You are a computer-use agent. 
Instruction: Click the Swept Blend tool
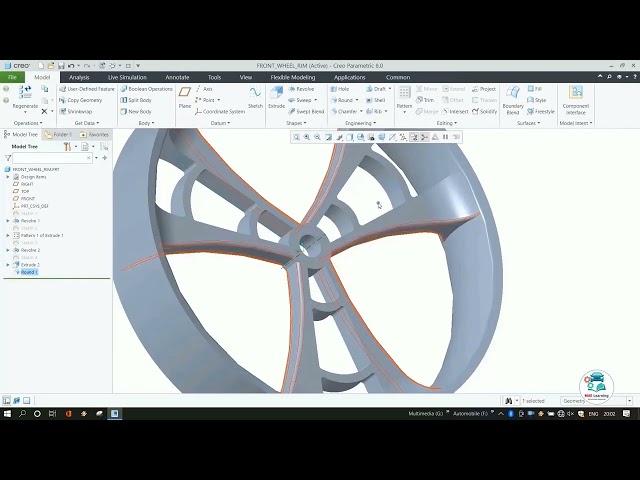tap(306, 111)
